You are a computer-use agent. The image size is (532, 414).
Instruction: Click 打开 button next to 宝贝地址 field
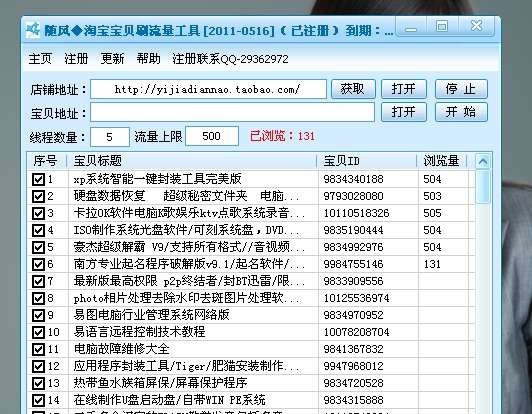404,112
